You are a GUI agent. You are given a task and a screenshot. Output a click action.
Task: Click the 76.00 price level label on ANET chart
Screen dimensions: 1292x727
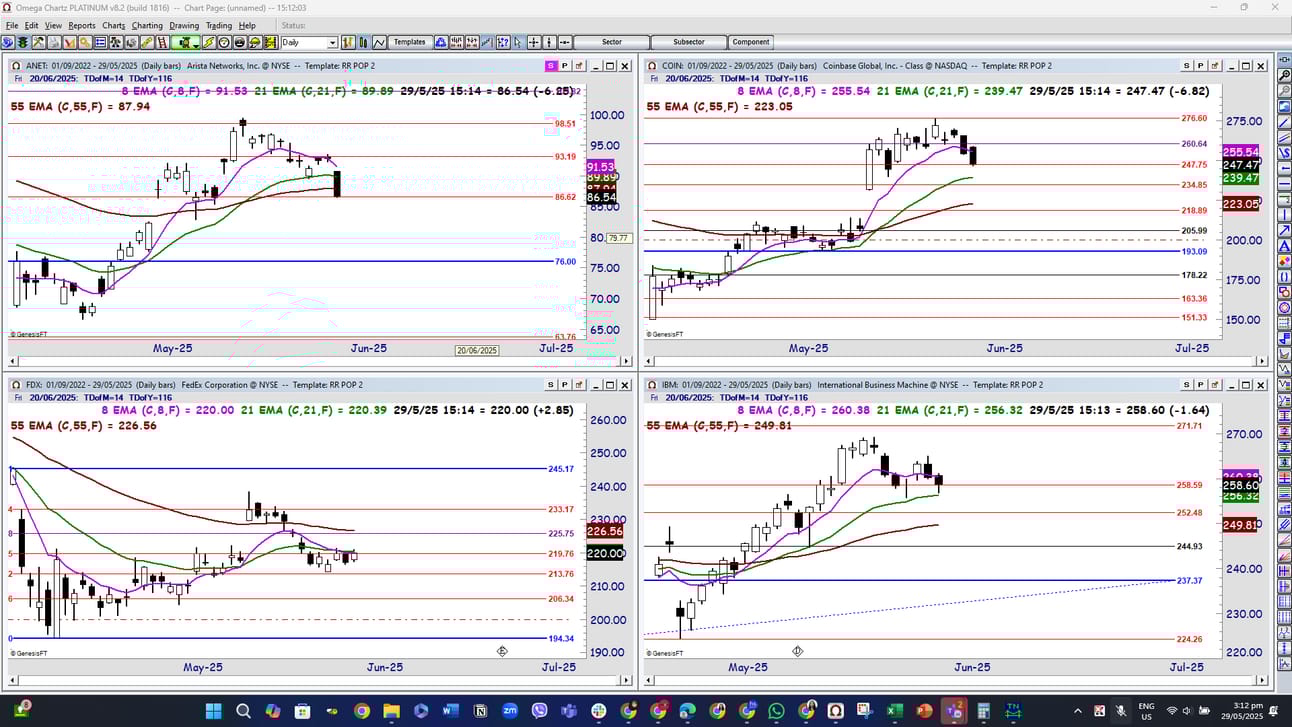(565, 262)
